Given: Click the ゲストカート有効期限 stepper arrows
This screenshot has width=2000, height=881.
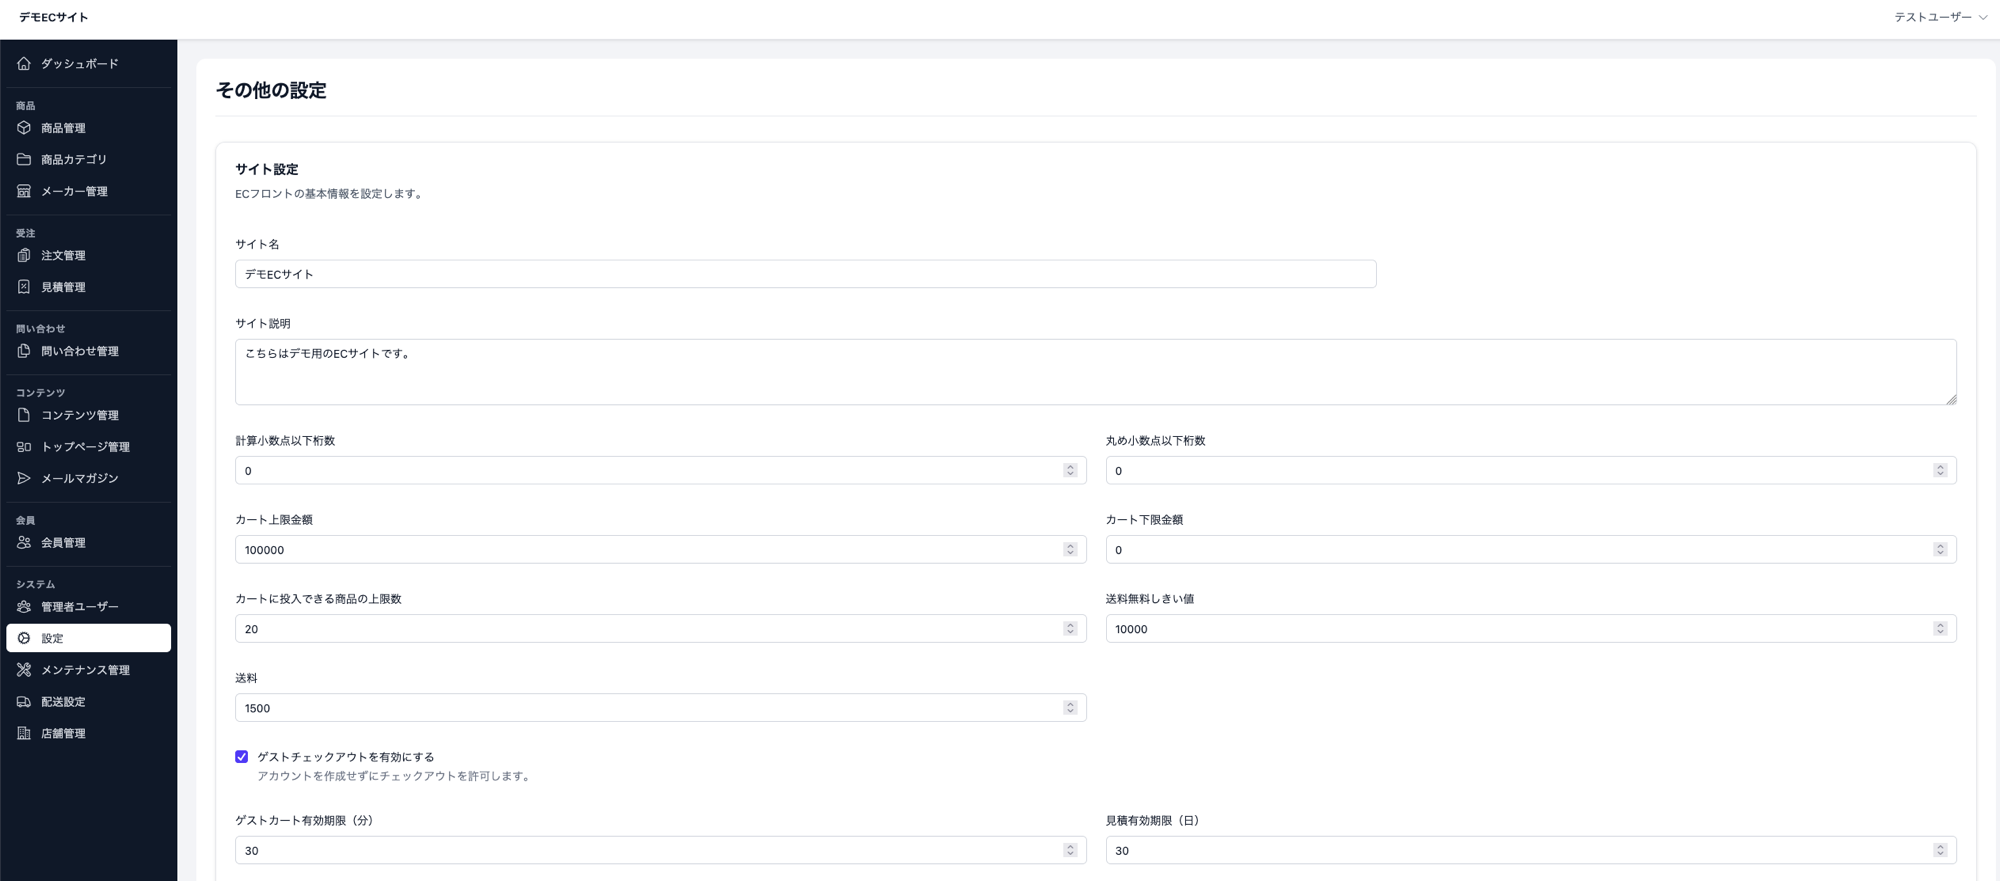Looking at the screenshot, I should (1070, 850).
